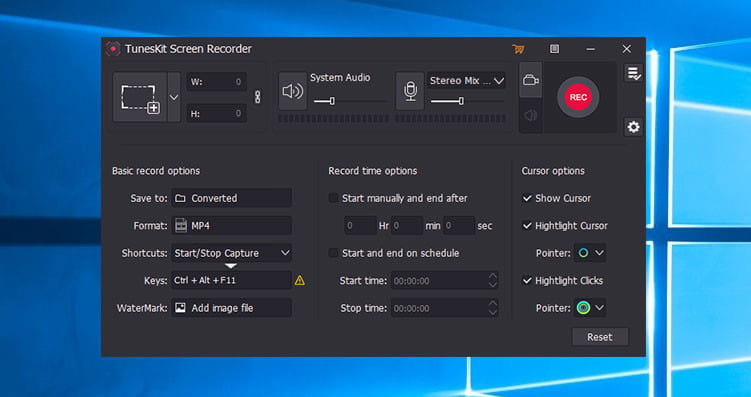Screen dimensions: 751x397
Task: Open the Stereo Mix device dropdown
Action: click(x=467, y=81)
